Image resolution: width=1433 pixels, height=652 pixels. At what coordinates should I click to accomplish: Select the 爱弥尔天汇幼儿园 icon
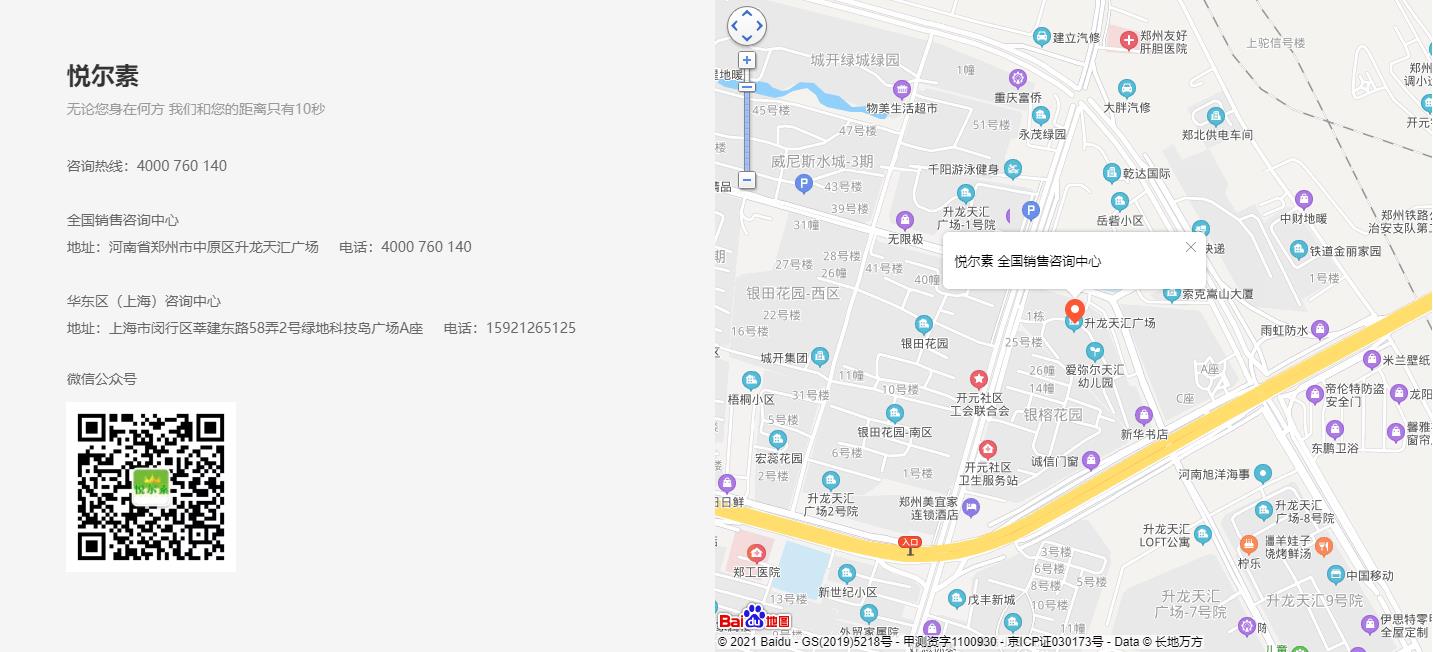[x=1095, y=351]
